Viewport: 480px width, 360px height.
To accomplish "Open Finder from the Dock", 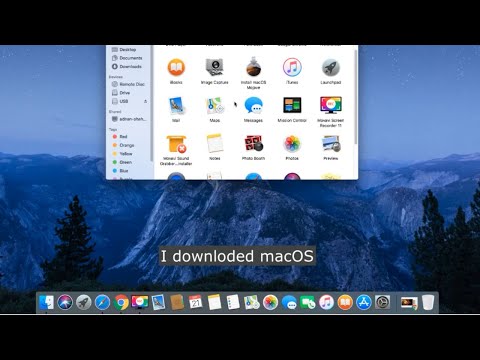I will pyautogui.click(x=46, y=303).
